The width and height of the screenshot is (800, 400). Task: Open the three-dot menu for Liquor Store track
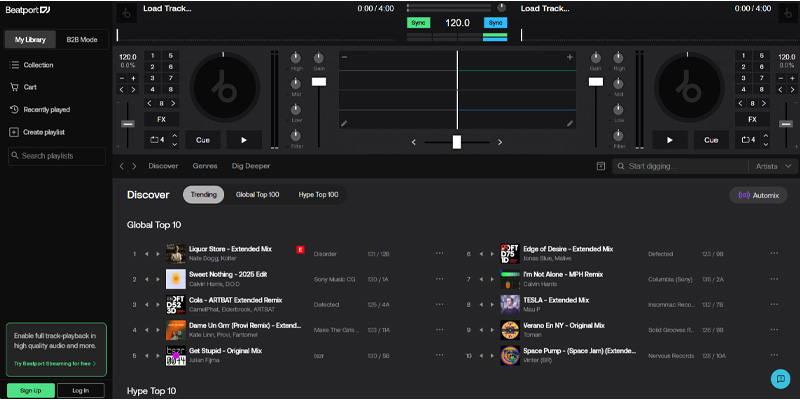(439, 253)
